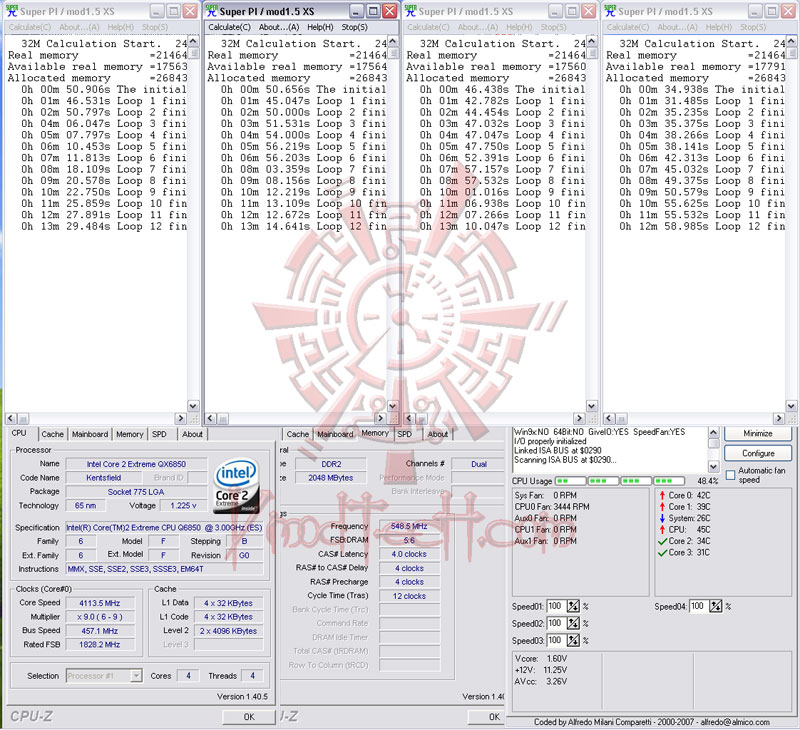Click the Channels # value Dual
800x730 pixels.
click(479, 464)
